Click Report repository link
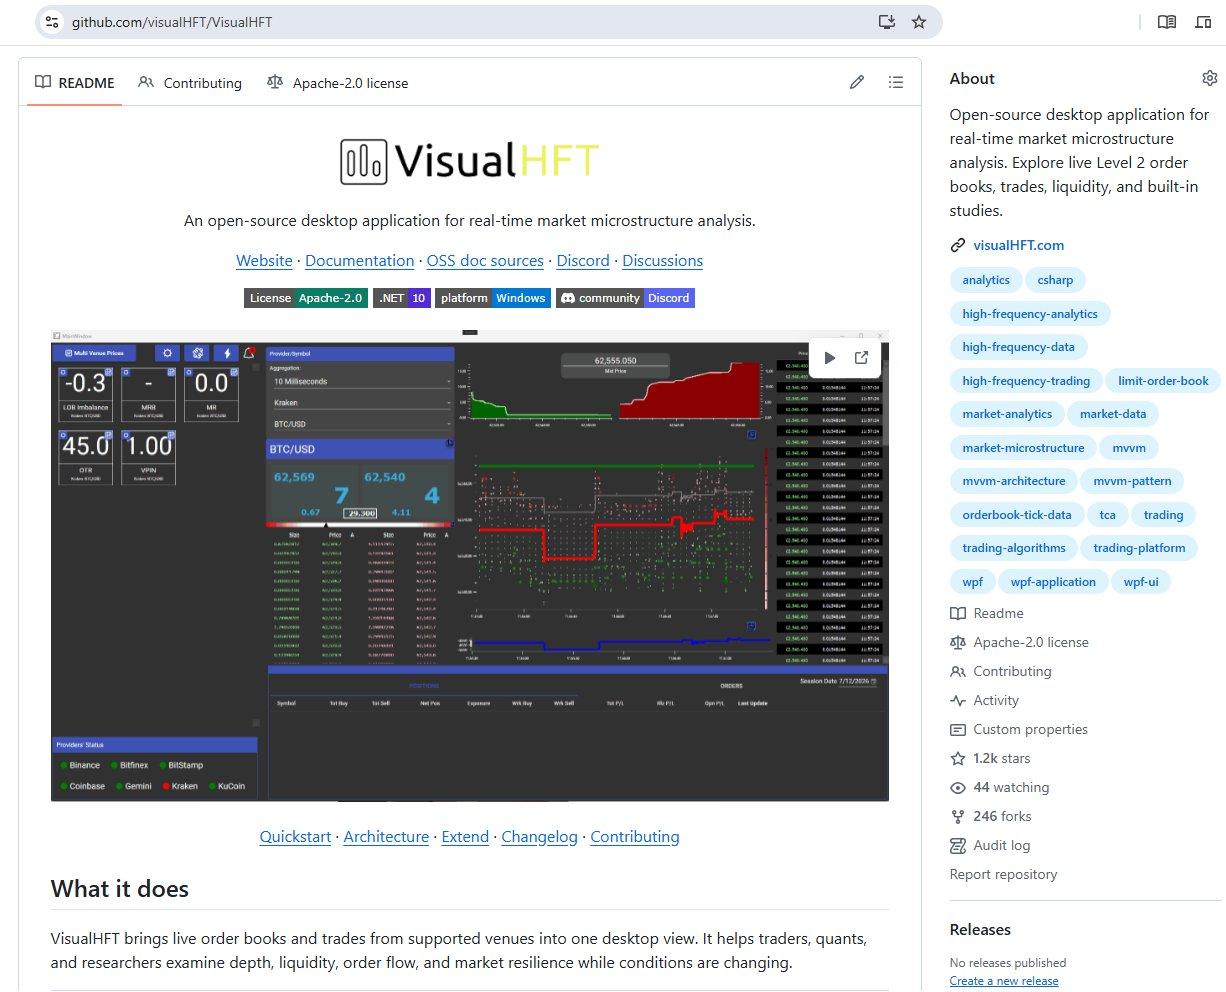Viewport: 1226px width, 992px height. 1003,874
